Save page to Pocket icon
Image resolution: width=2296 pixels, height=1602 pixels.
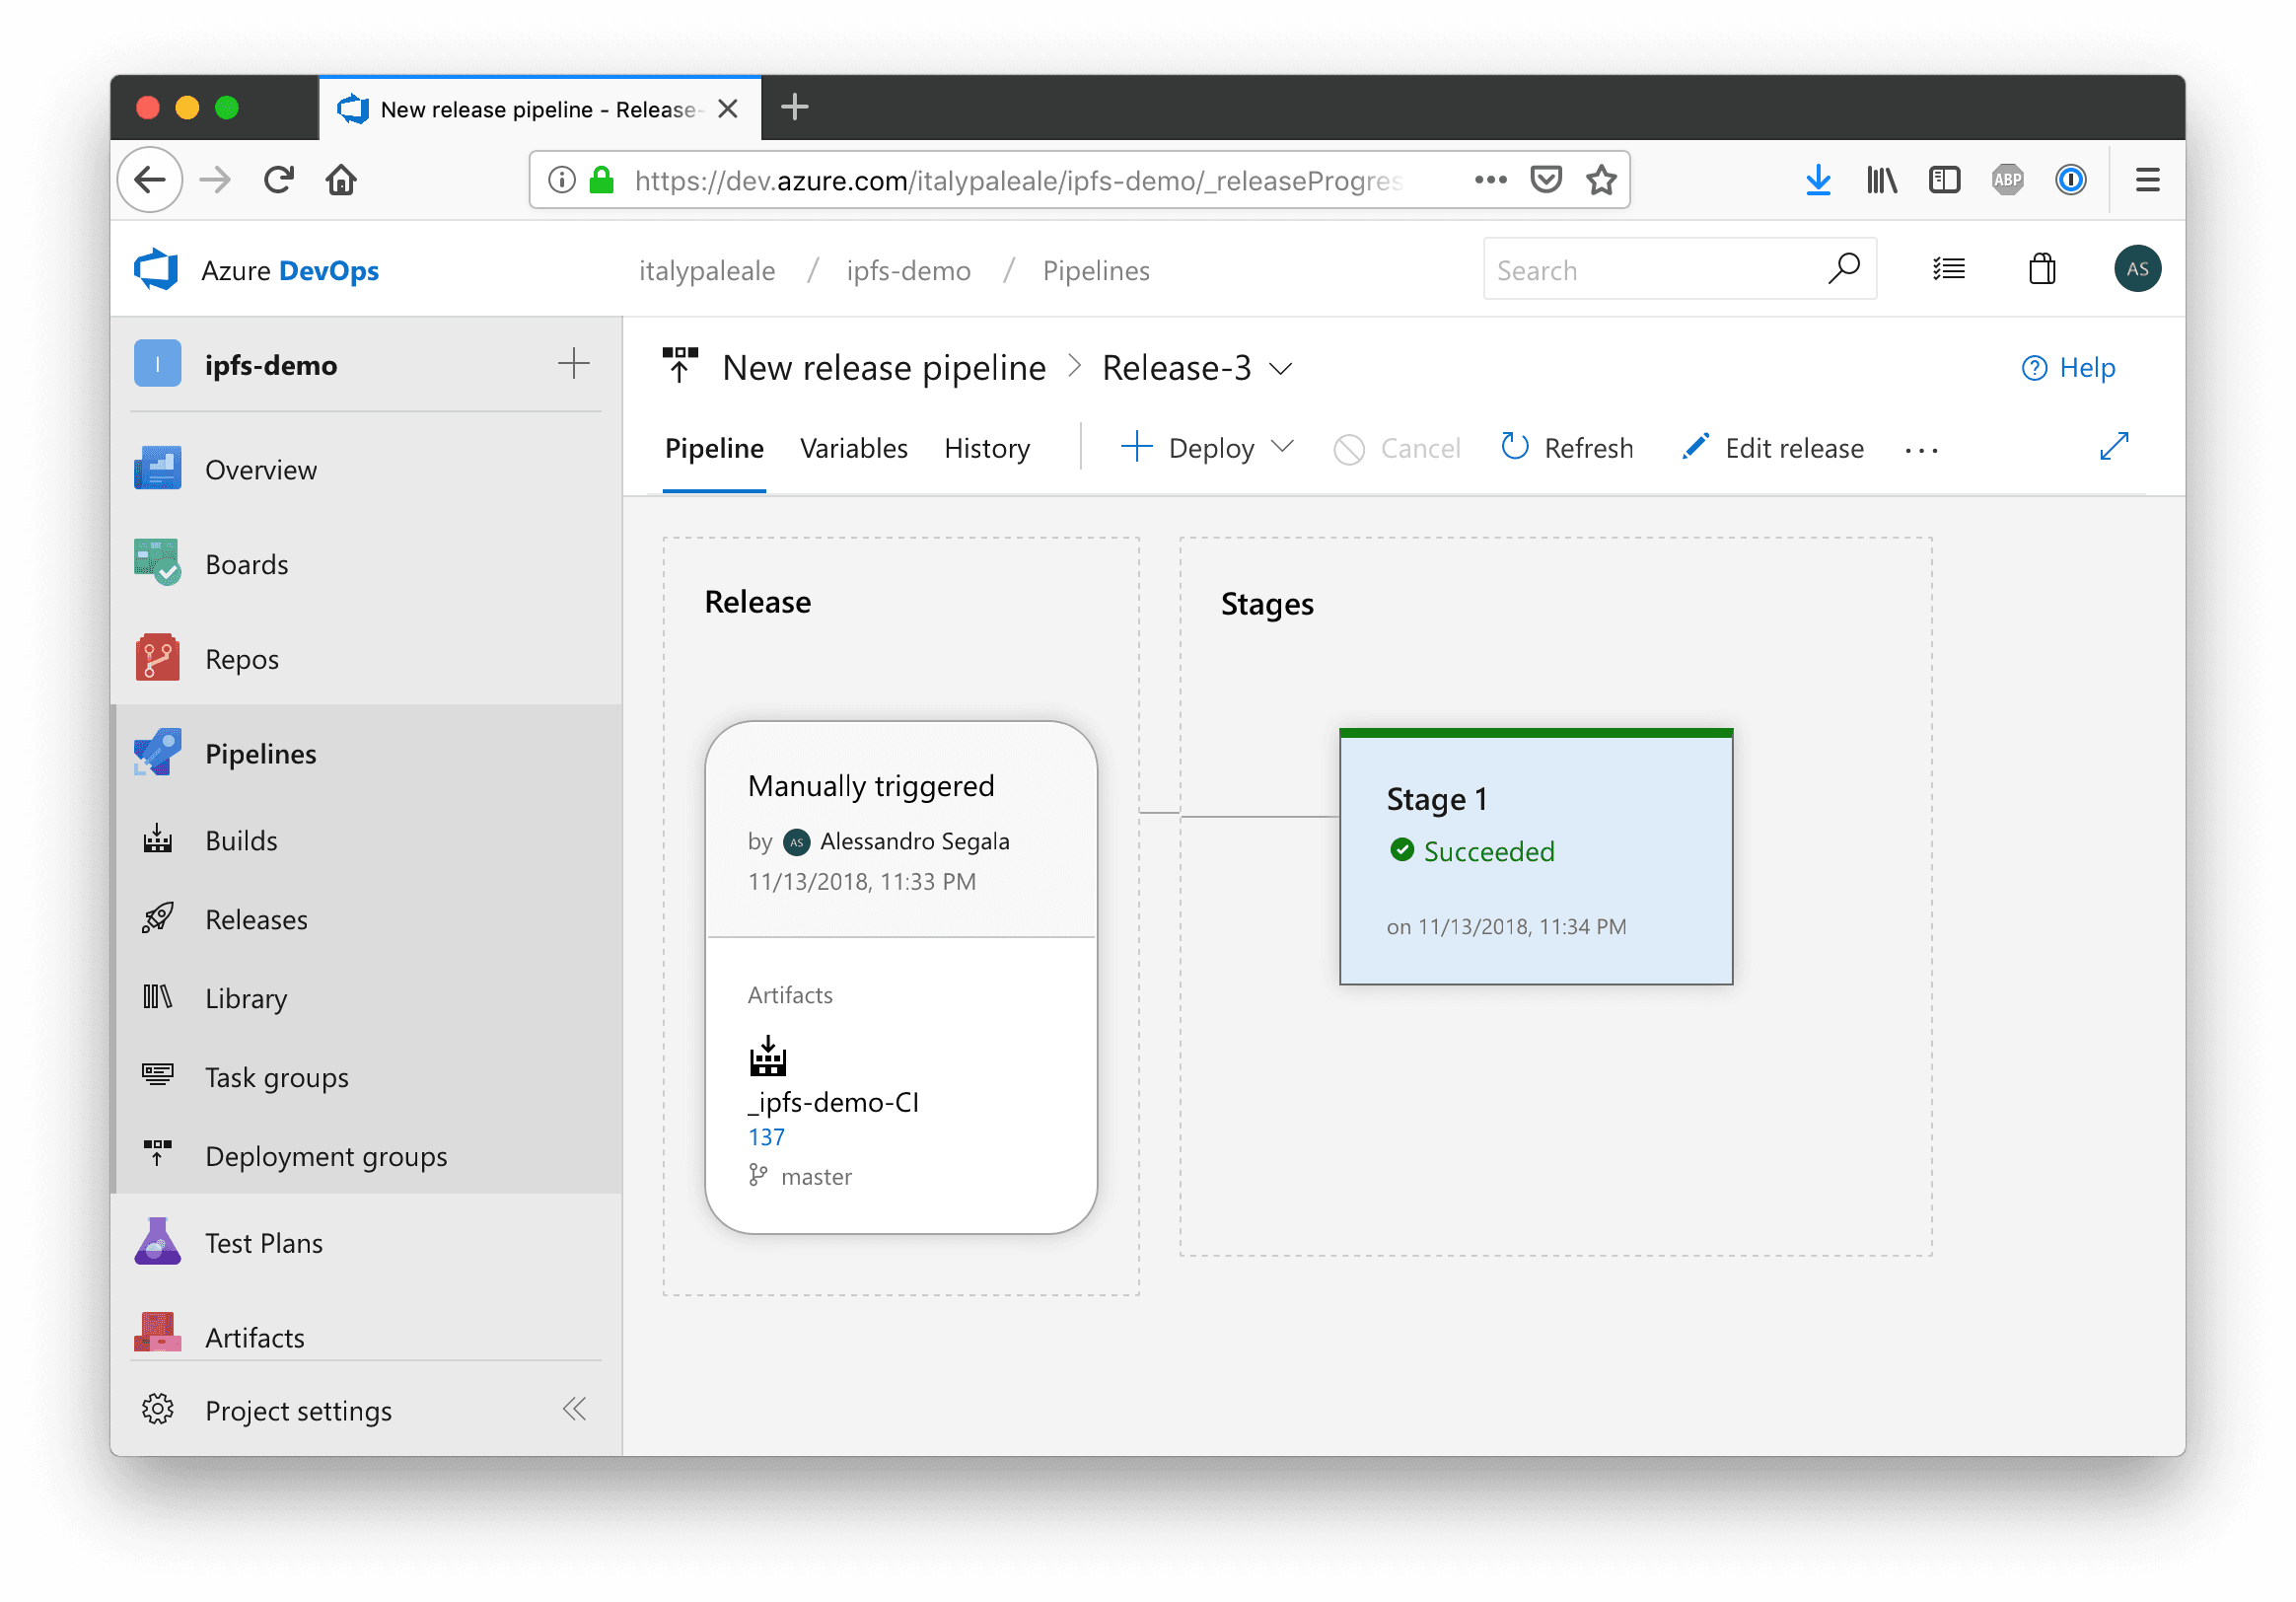1546,180
